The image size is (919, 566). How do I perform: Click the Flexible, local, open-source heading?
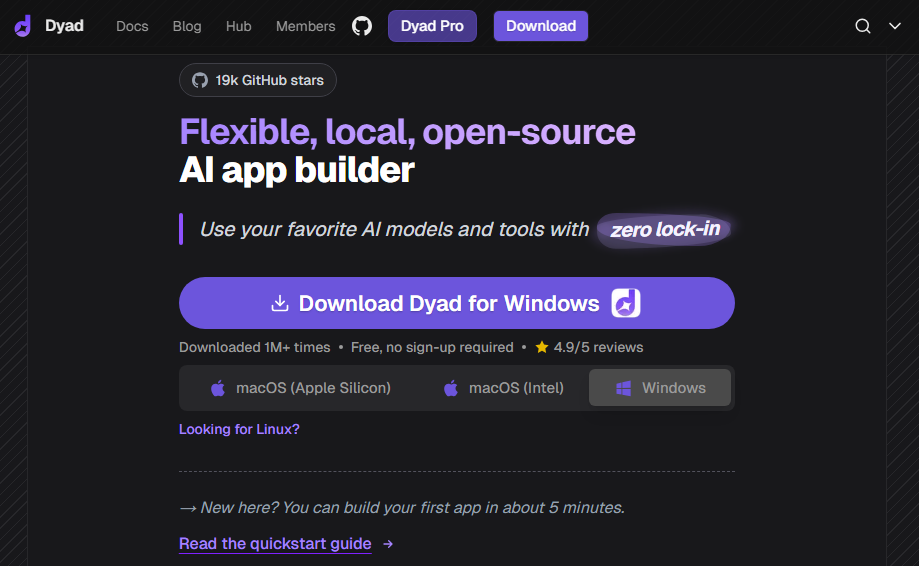pos(407,132)
